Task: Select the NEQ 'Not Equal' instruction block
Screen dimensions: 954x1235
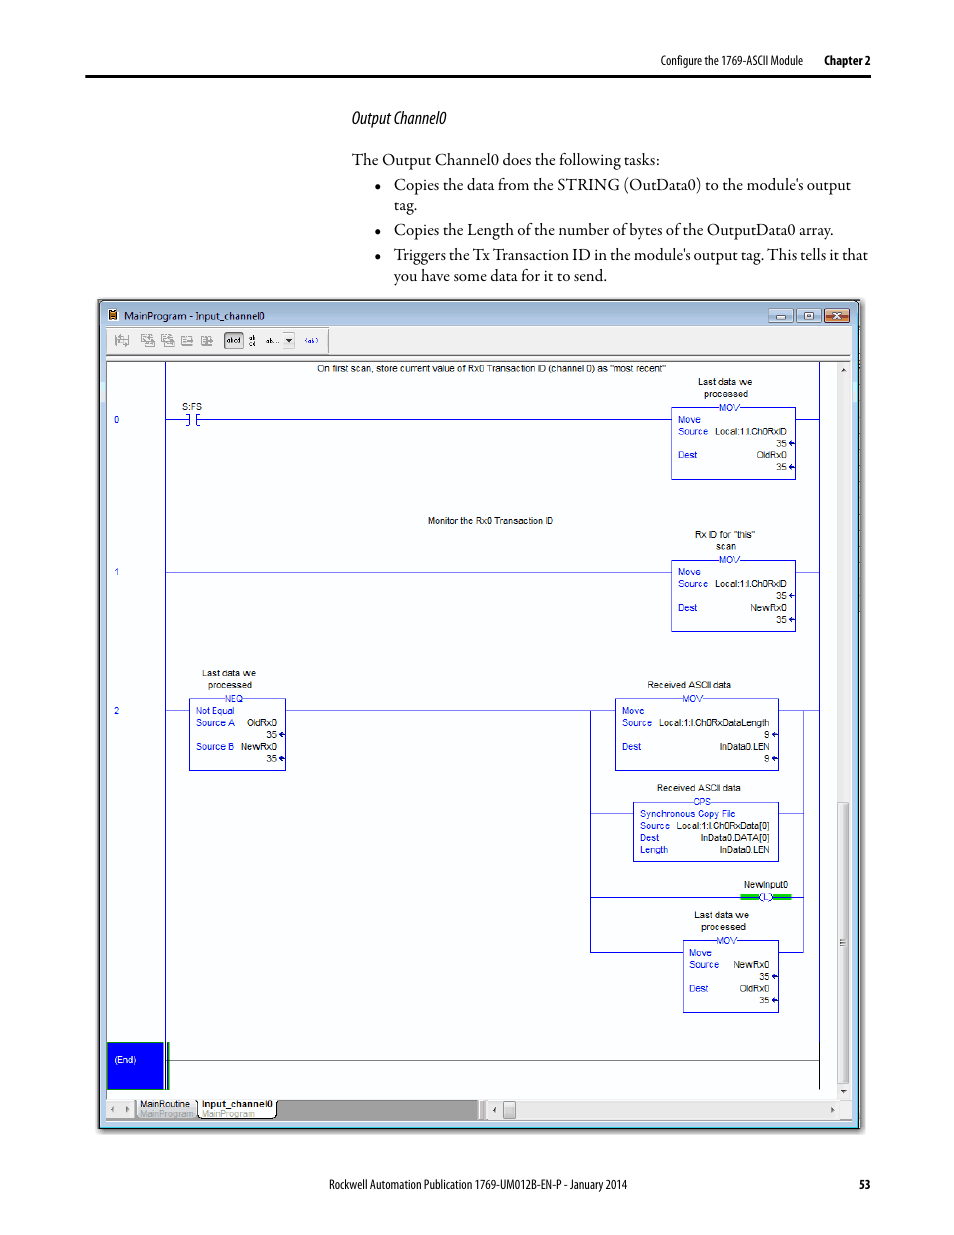Action: pyautogui.click(x=237, y=734)
